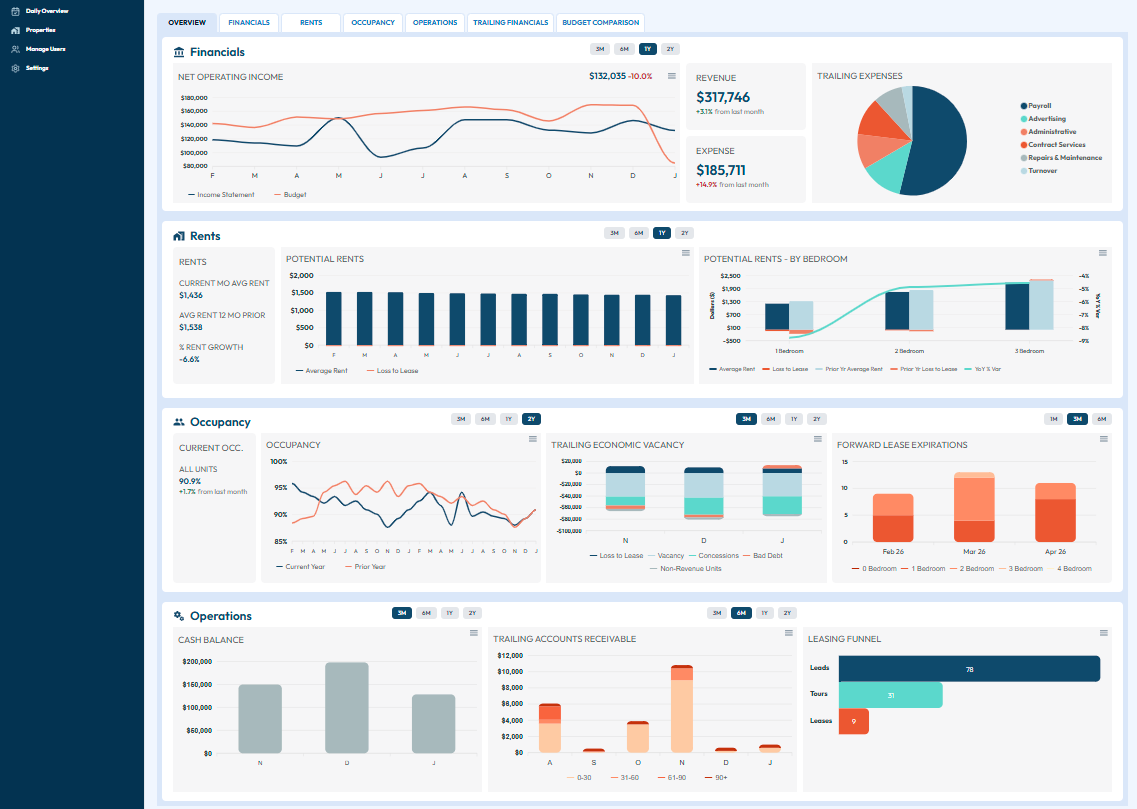
Task: Set Financials range to 6M
Action: pyautogui.click(x=624, y=49)
